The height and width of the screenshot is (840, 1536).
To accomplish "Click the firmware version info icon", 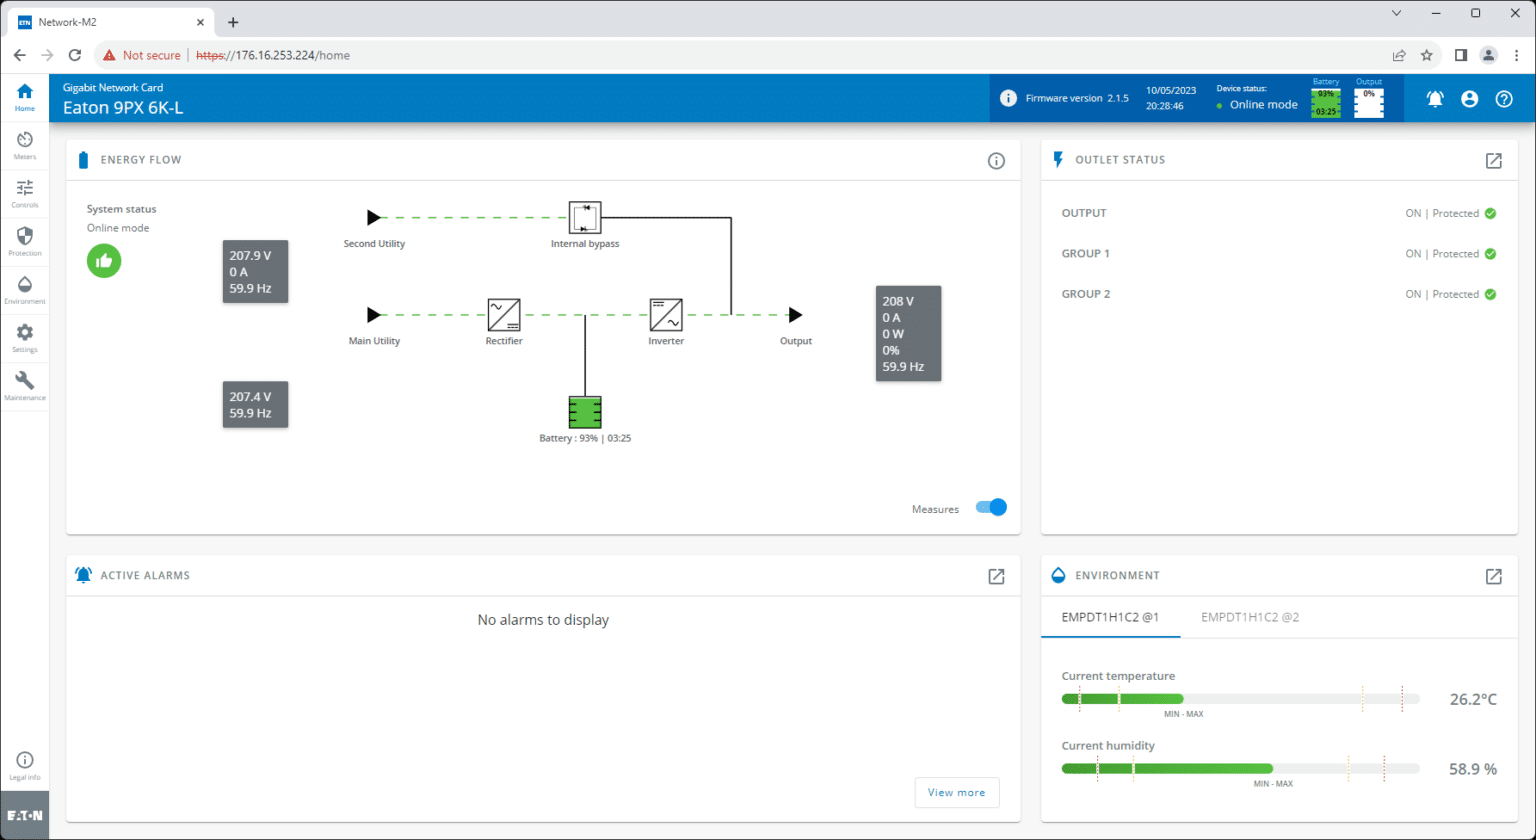I will (x=1008, y=98).
